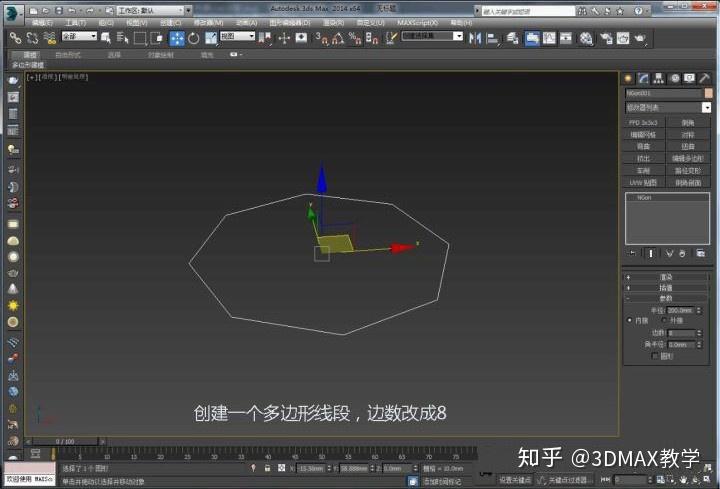Toggle the 3D Snaps button
This screenshot has height=489, width=720.
point(322,38)
